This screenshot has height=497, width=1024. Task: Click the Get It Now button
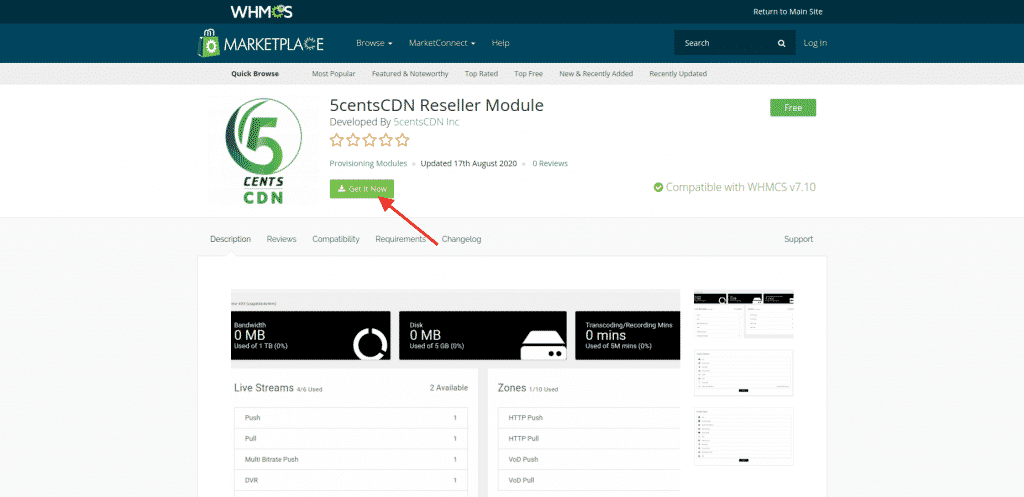362,189
